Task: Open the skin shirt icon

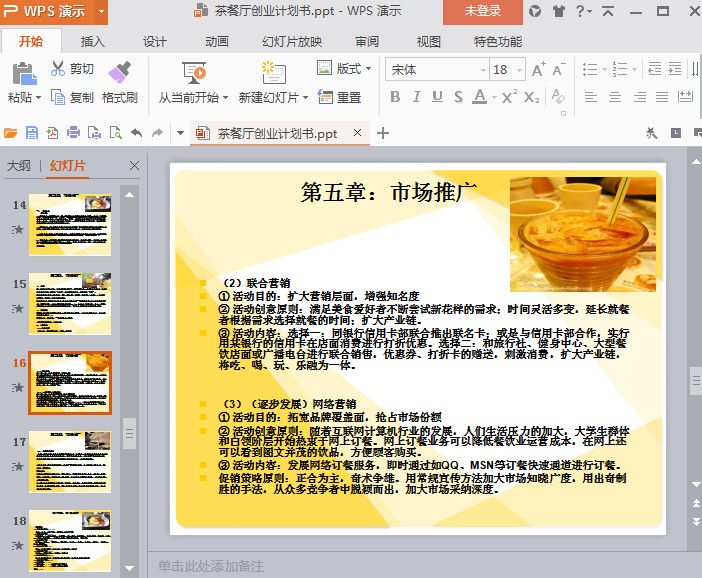Action: (558, 11)
